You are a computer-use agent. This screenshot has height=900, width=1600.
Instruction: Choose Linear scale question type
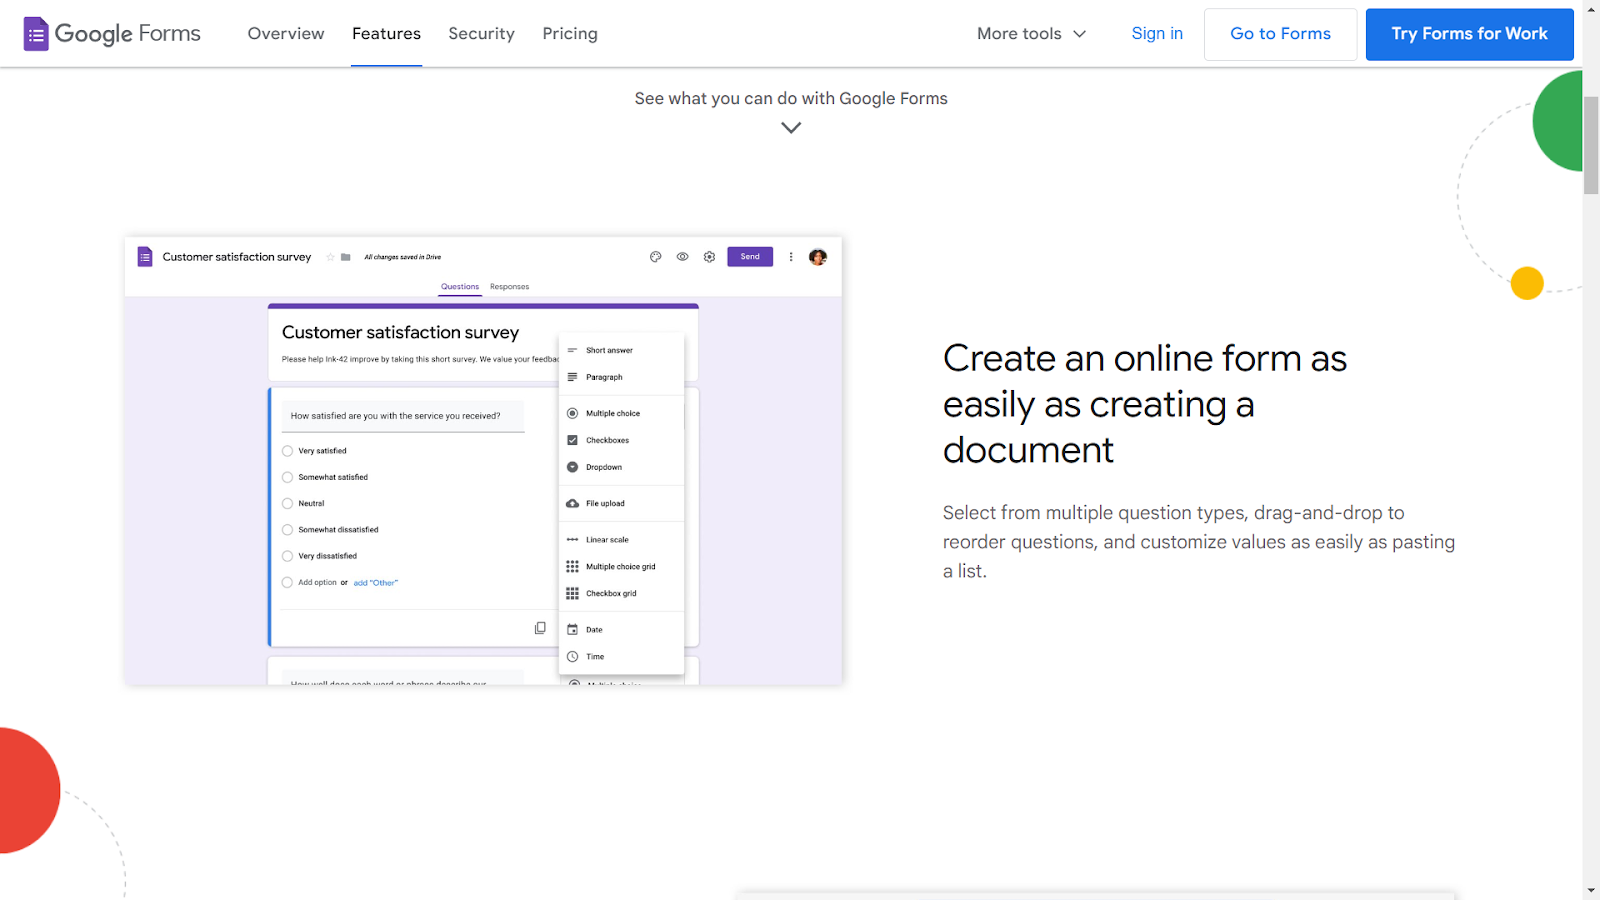(621, 540)
